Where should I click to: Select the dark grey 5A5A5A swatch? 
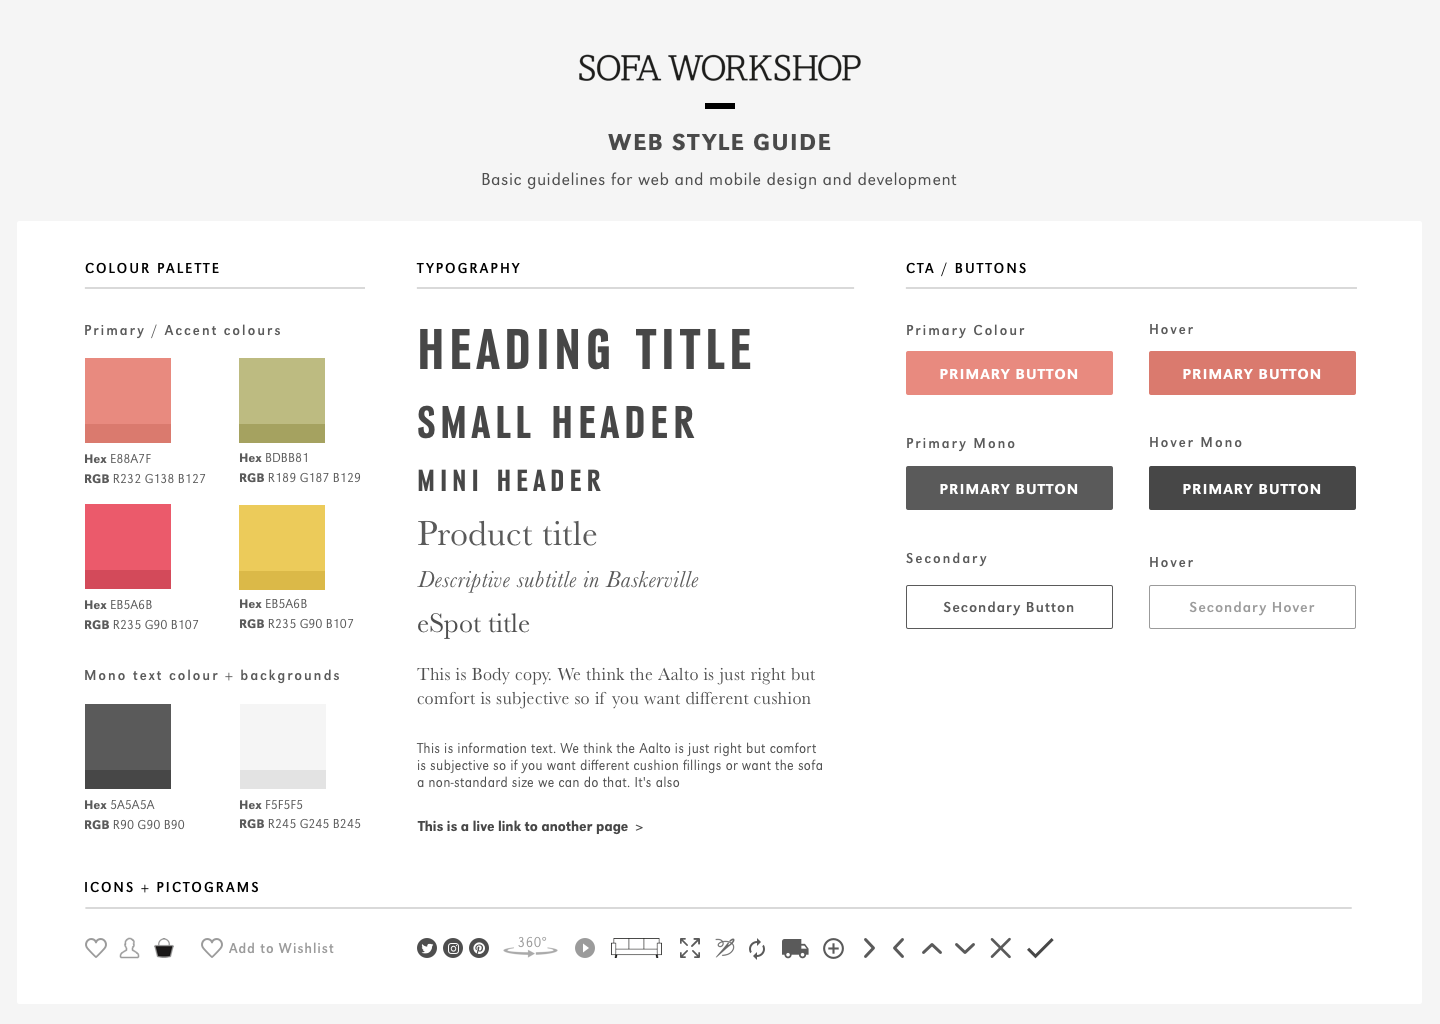point(128,746)
